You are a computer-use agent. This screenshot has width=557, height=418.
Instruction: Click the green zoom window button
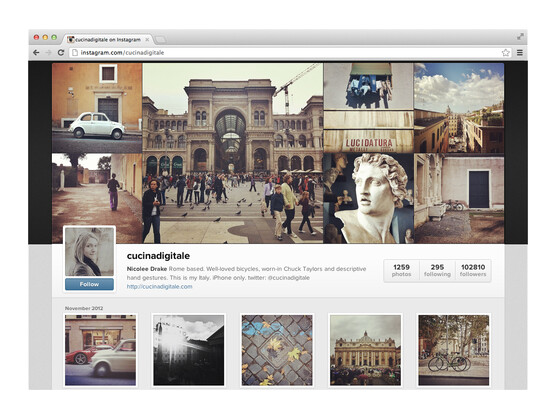(x=54, y=37)
